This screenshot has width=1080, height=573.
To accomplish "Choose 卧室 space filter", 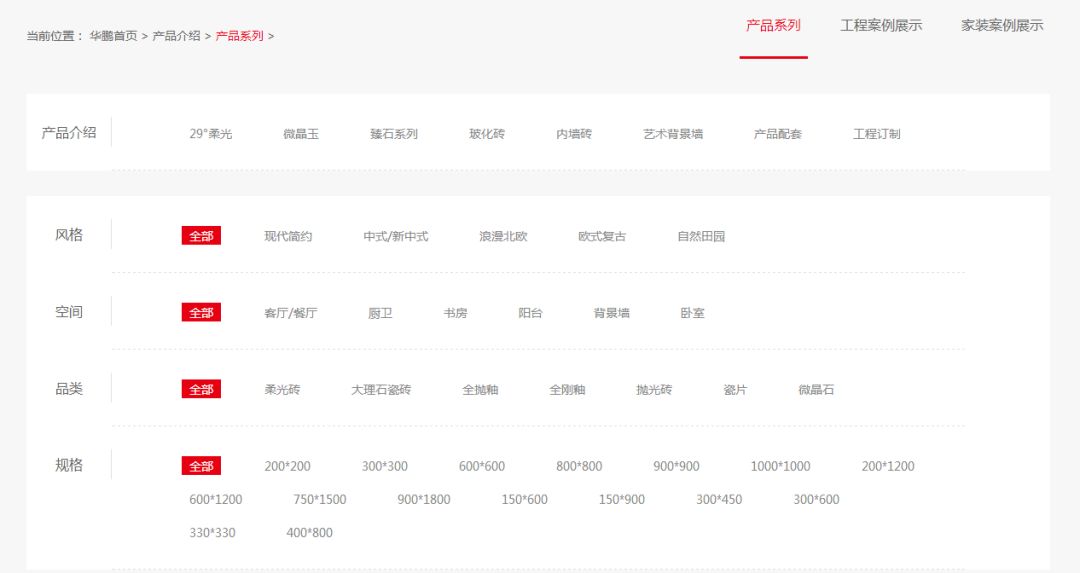I will 692,313.
